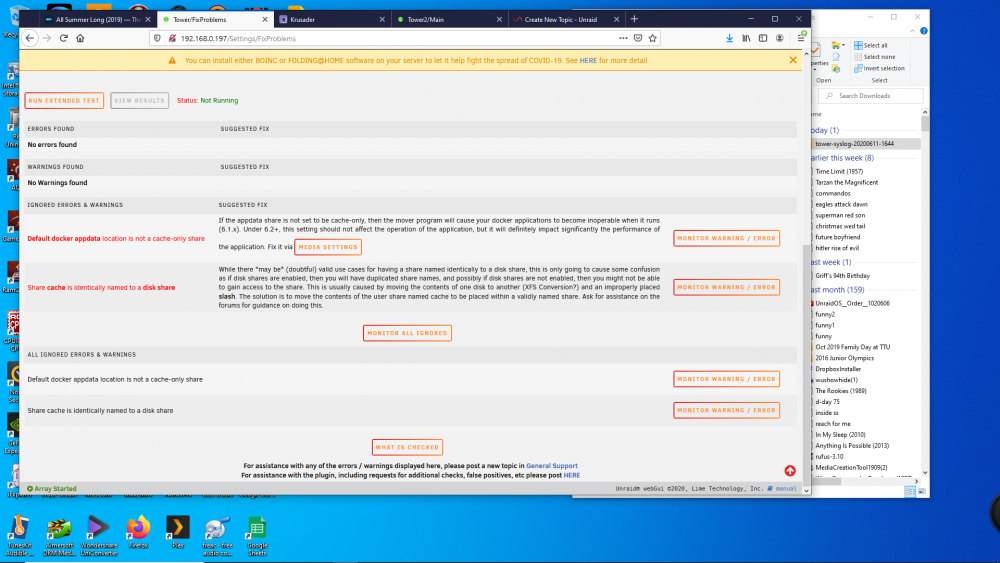Click the browser page scroll-down arrow

[x=806, y=490]
